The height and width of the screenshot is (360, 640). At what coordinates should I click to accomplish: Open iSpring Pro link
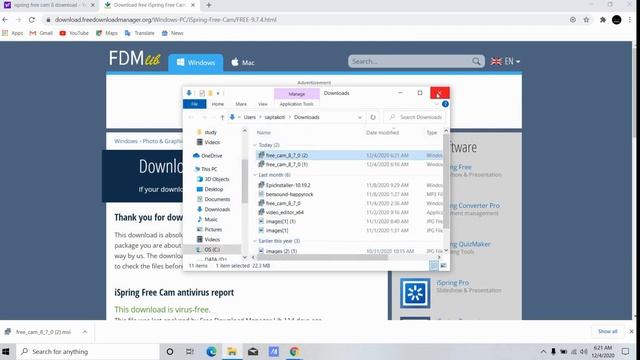click(452, 283)
